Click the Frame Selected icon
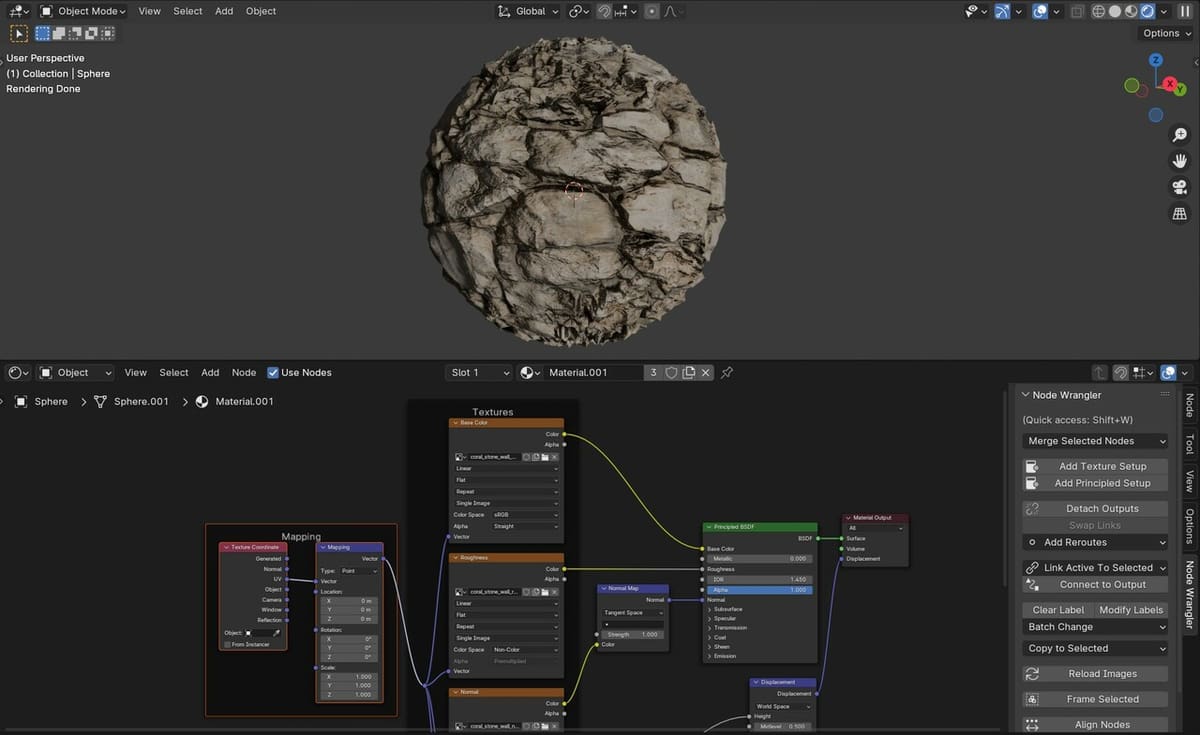The height and width of the screenshot is (735, 1200). pos(1033,700)
